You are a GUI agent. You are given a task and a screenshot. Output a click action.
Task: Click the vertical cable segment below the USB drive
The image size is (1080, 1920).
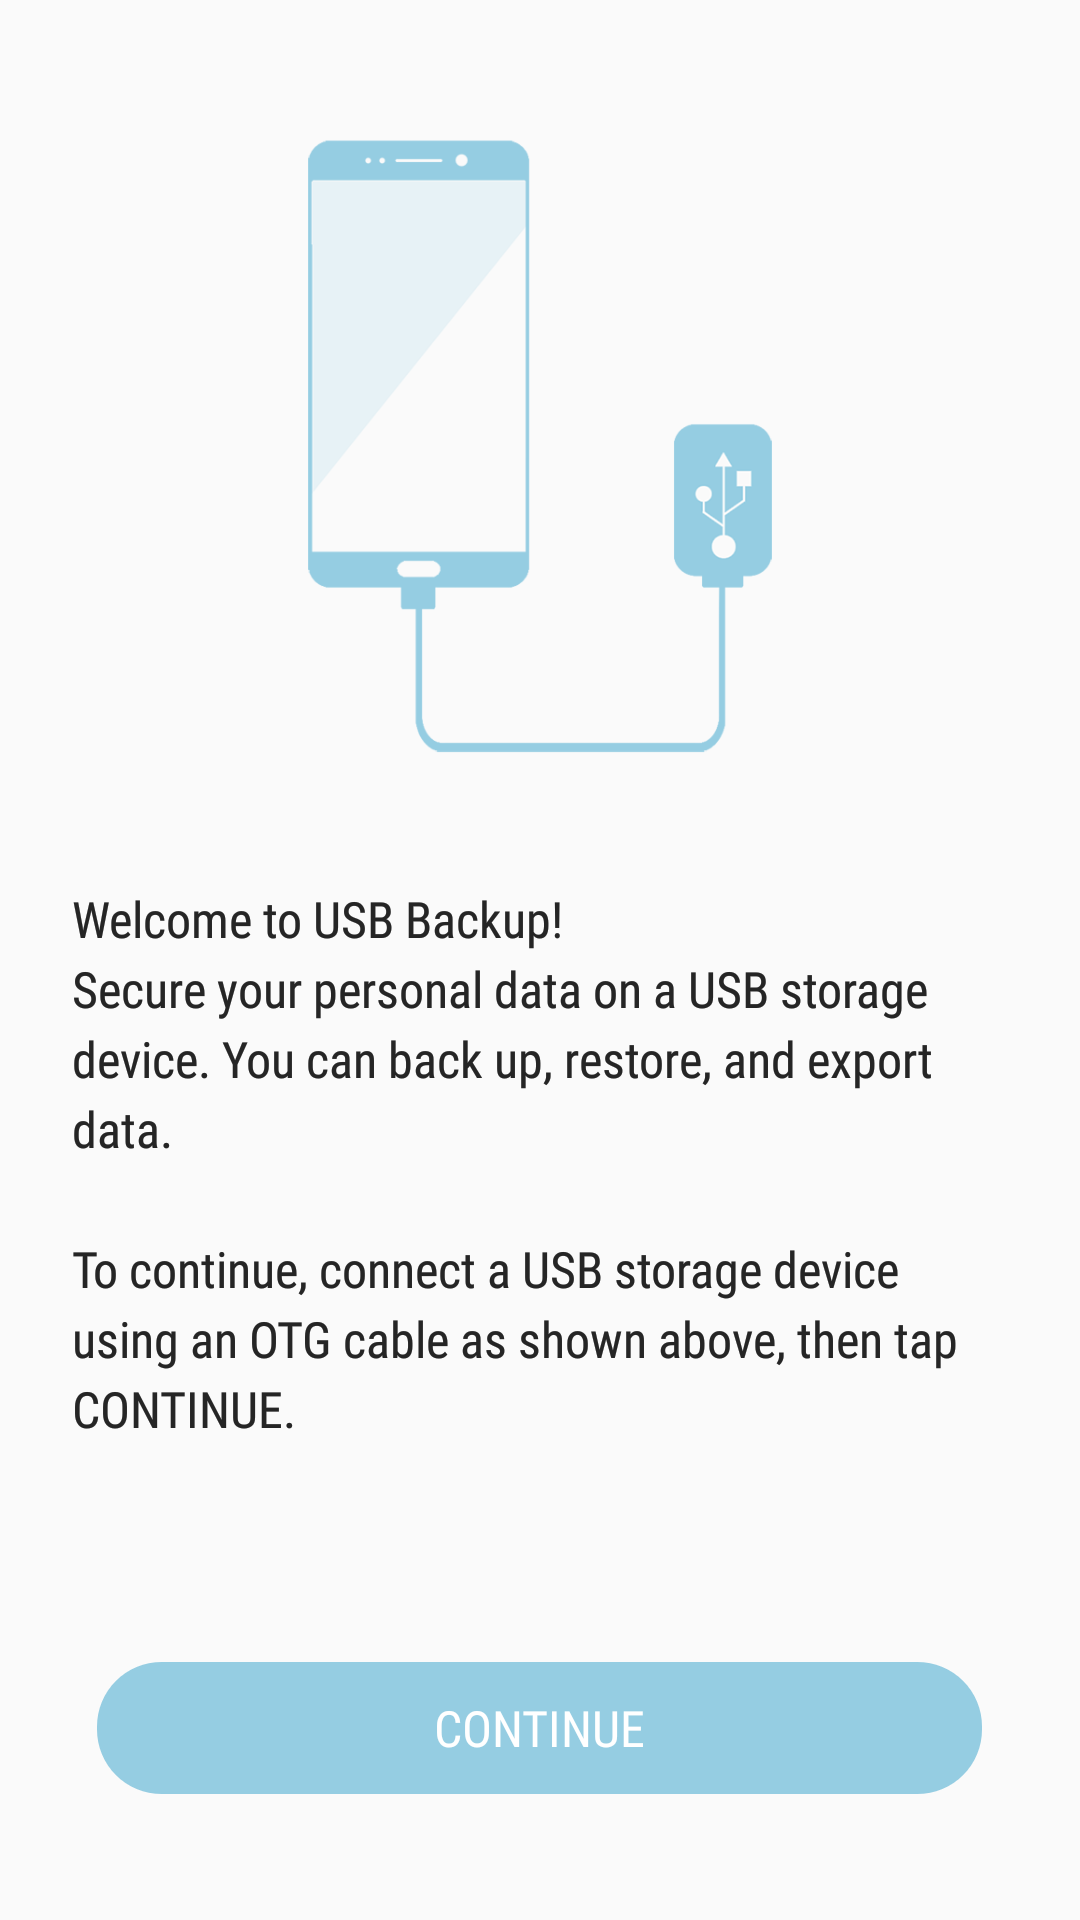[722, 655]
